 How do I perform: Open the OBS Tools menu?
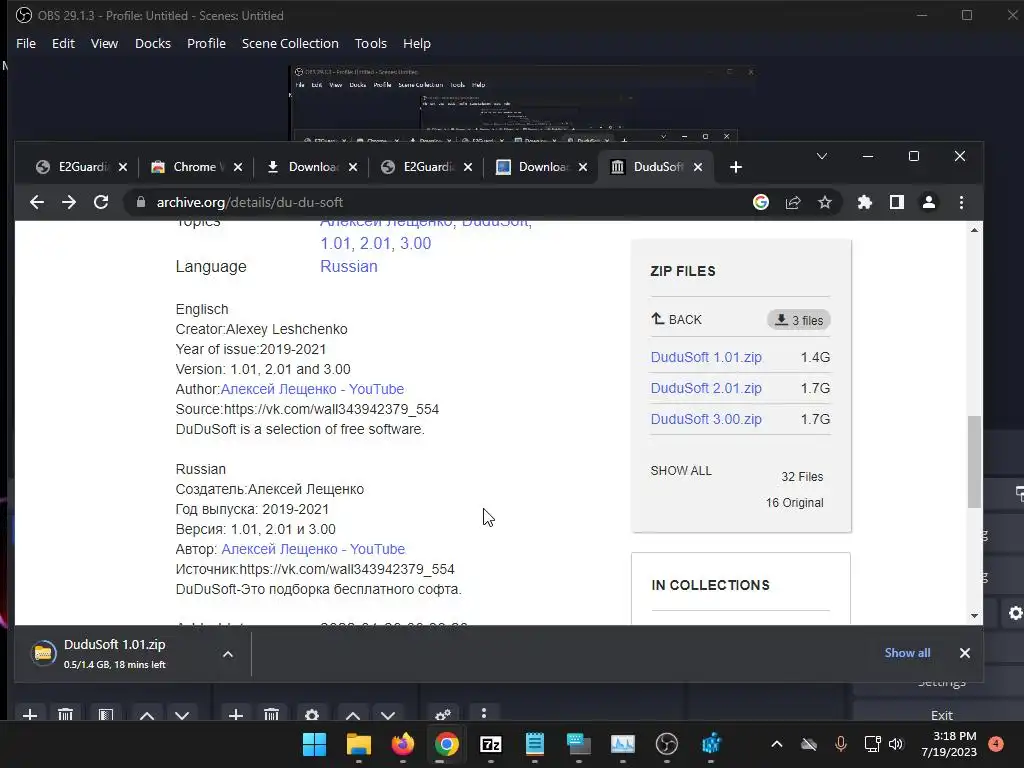pos(371,43)
